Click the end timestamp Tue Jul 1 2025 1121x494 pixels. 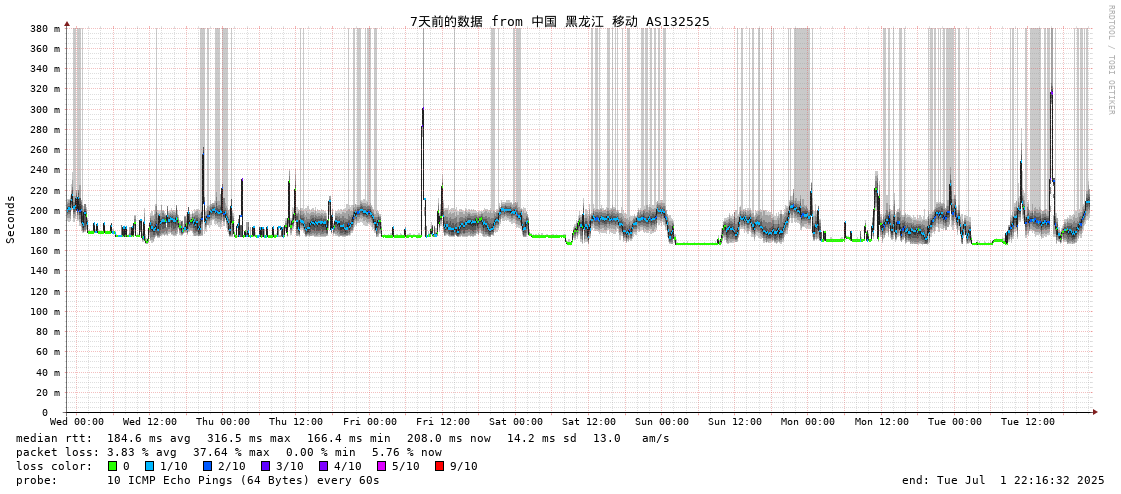(x=1003, y=480)
